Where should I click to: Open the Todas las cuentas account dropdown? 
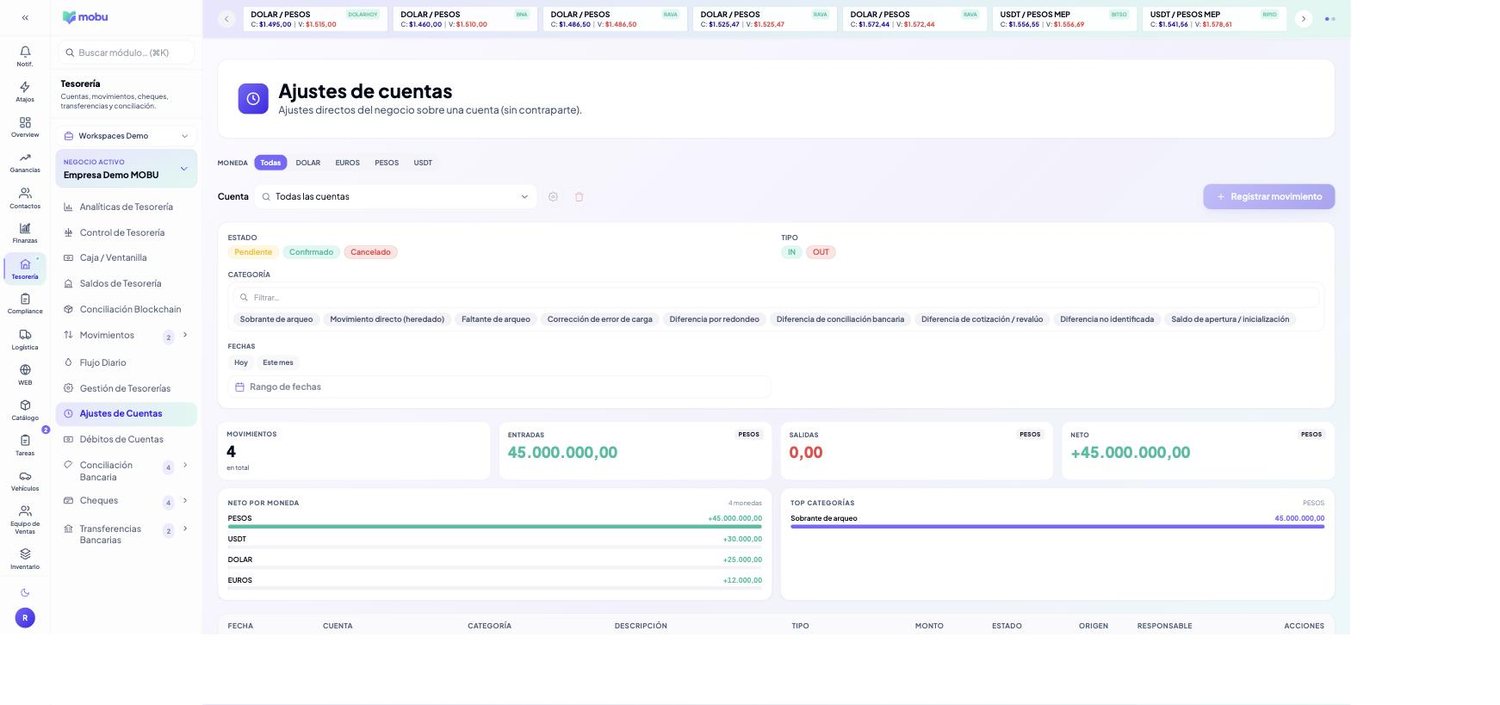[396, 197]
